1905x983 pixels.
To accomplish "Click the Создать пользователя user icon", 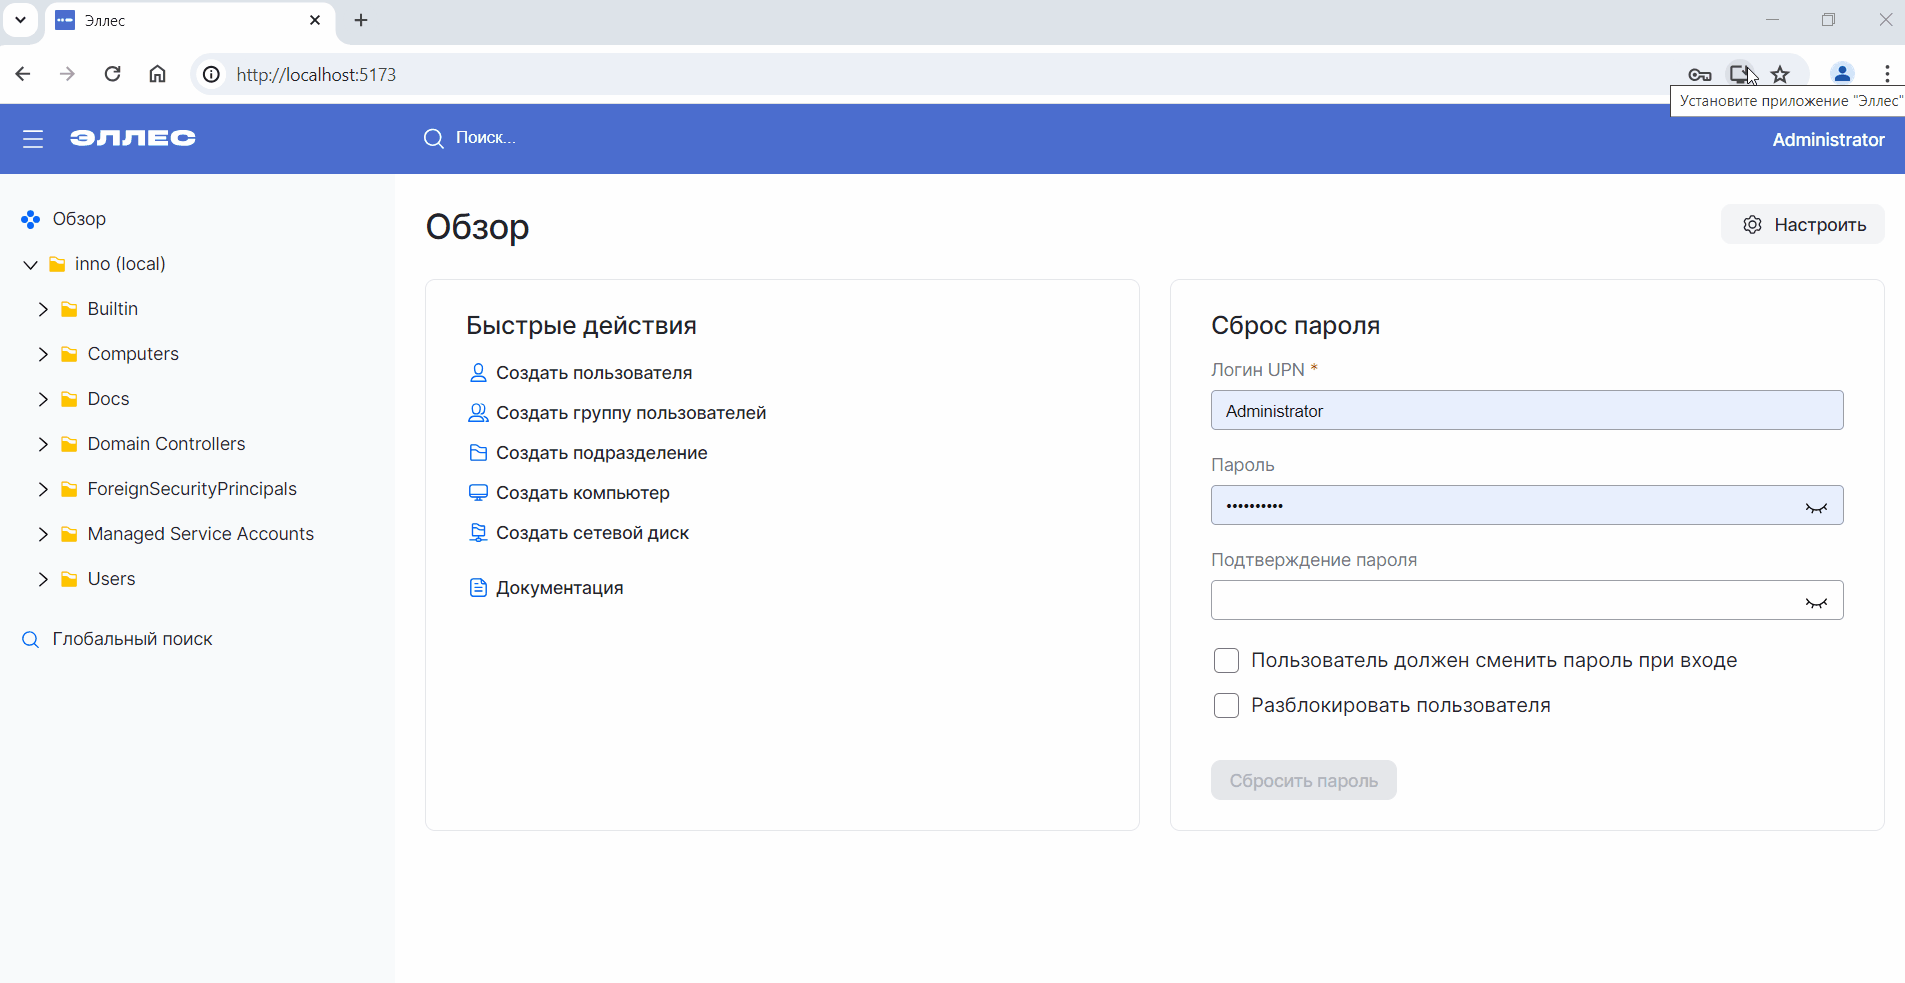I will 478,372.
